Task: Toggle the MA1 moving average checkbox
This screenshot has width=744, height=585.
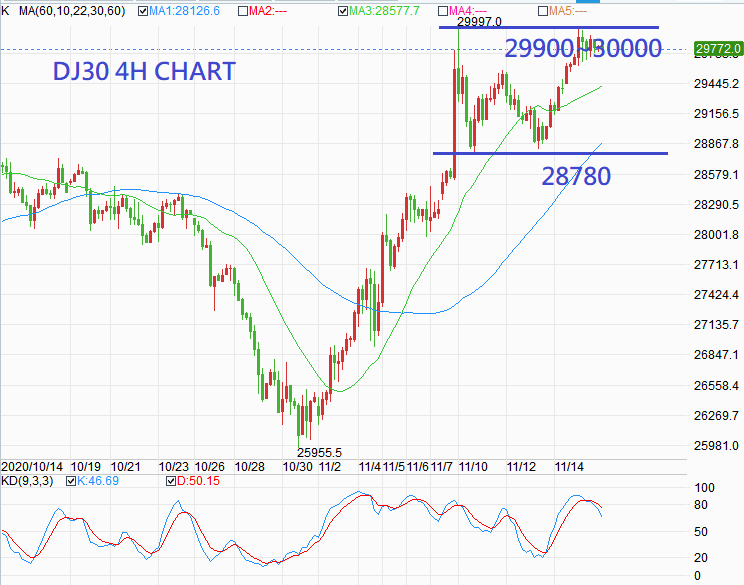Action: (143, 11)
